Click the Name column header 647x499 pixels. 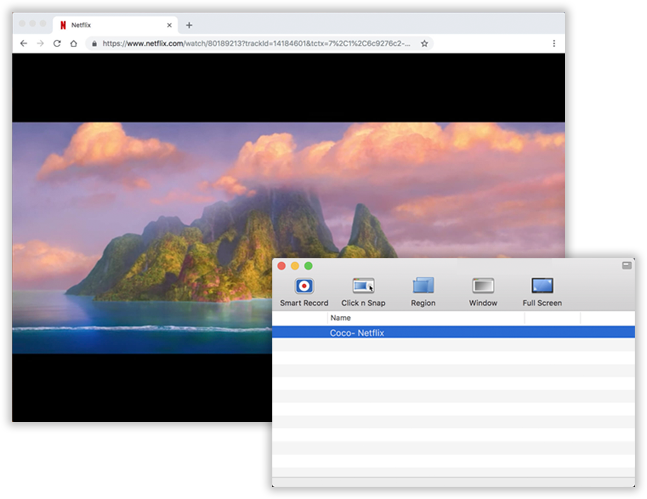tap(425, 318)
